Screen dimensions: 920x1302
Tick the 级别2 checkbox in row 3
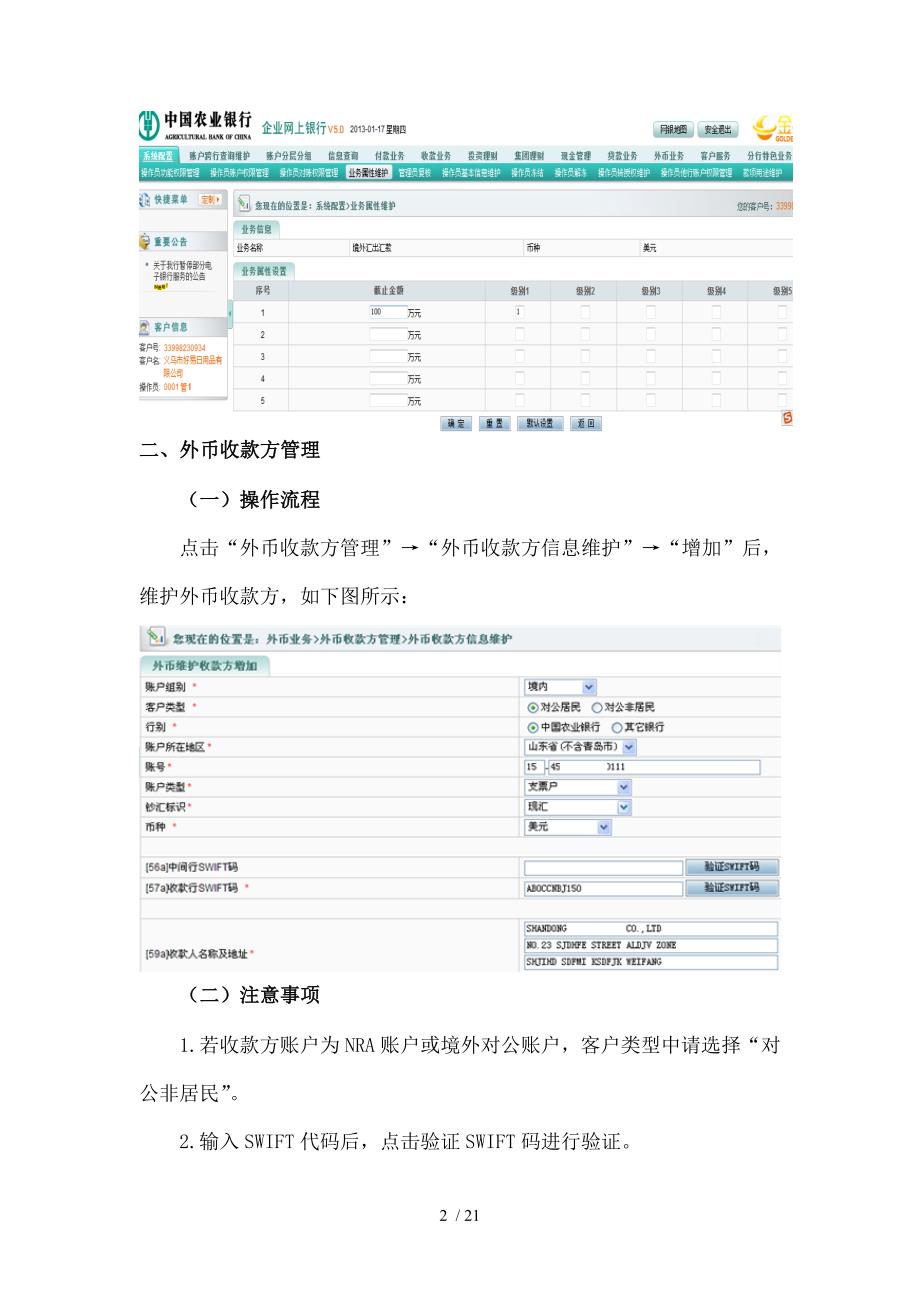point(585,356)
